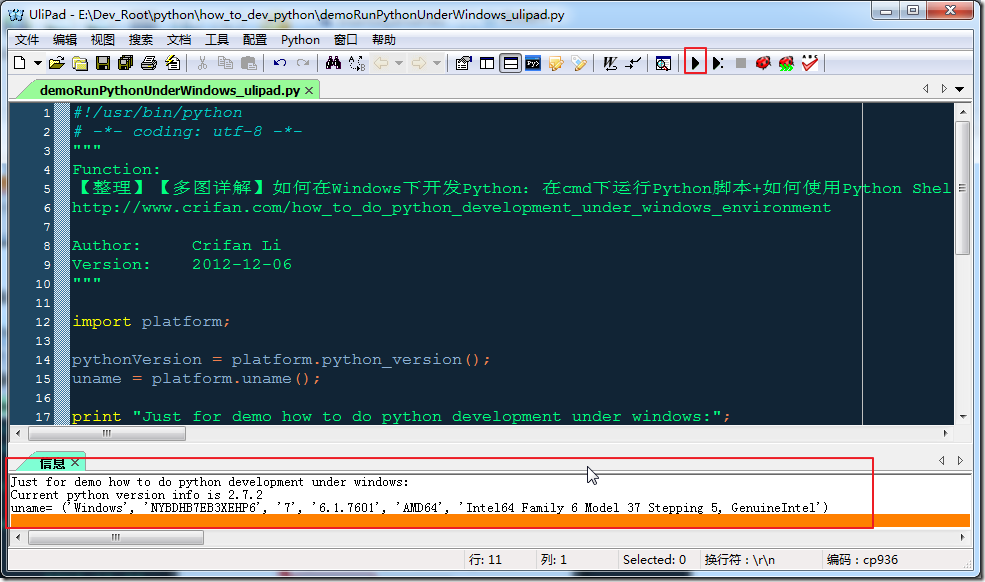This screenshot has height=582, width=985.
Task: Open Find with the binoculars icon
Action: tap(334, 63)
